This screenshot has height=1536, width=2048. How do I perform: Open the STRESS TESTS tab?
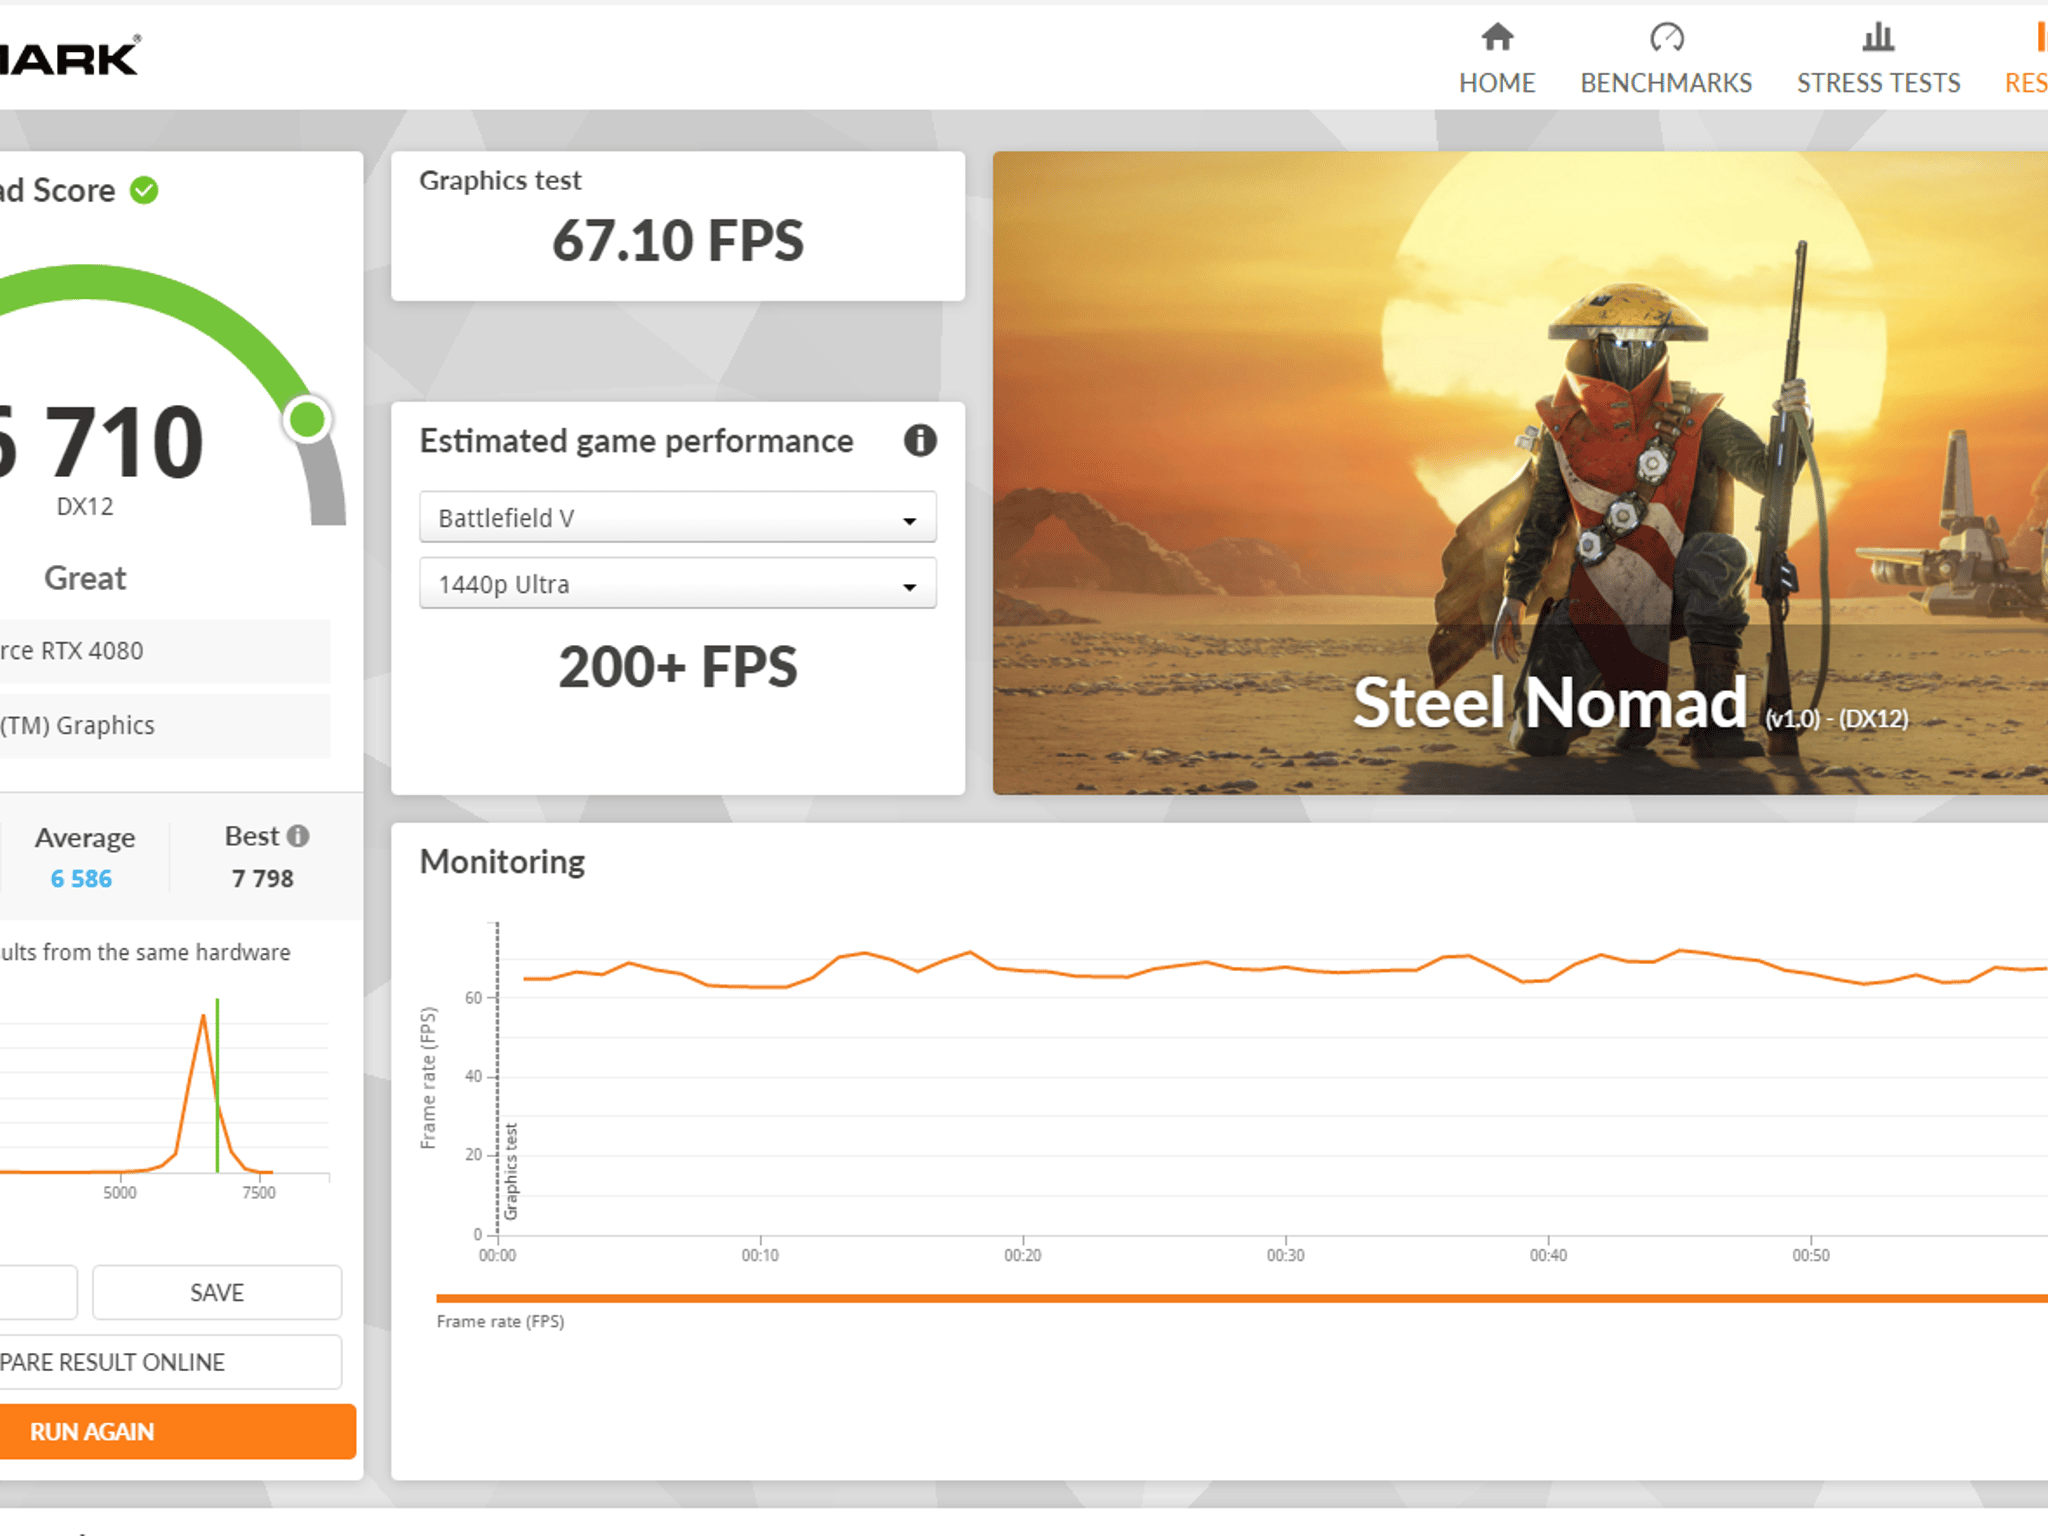[1878, 59]
